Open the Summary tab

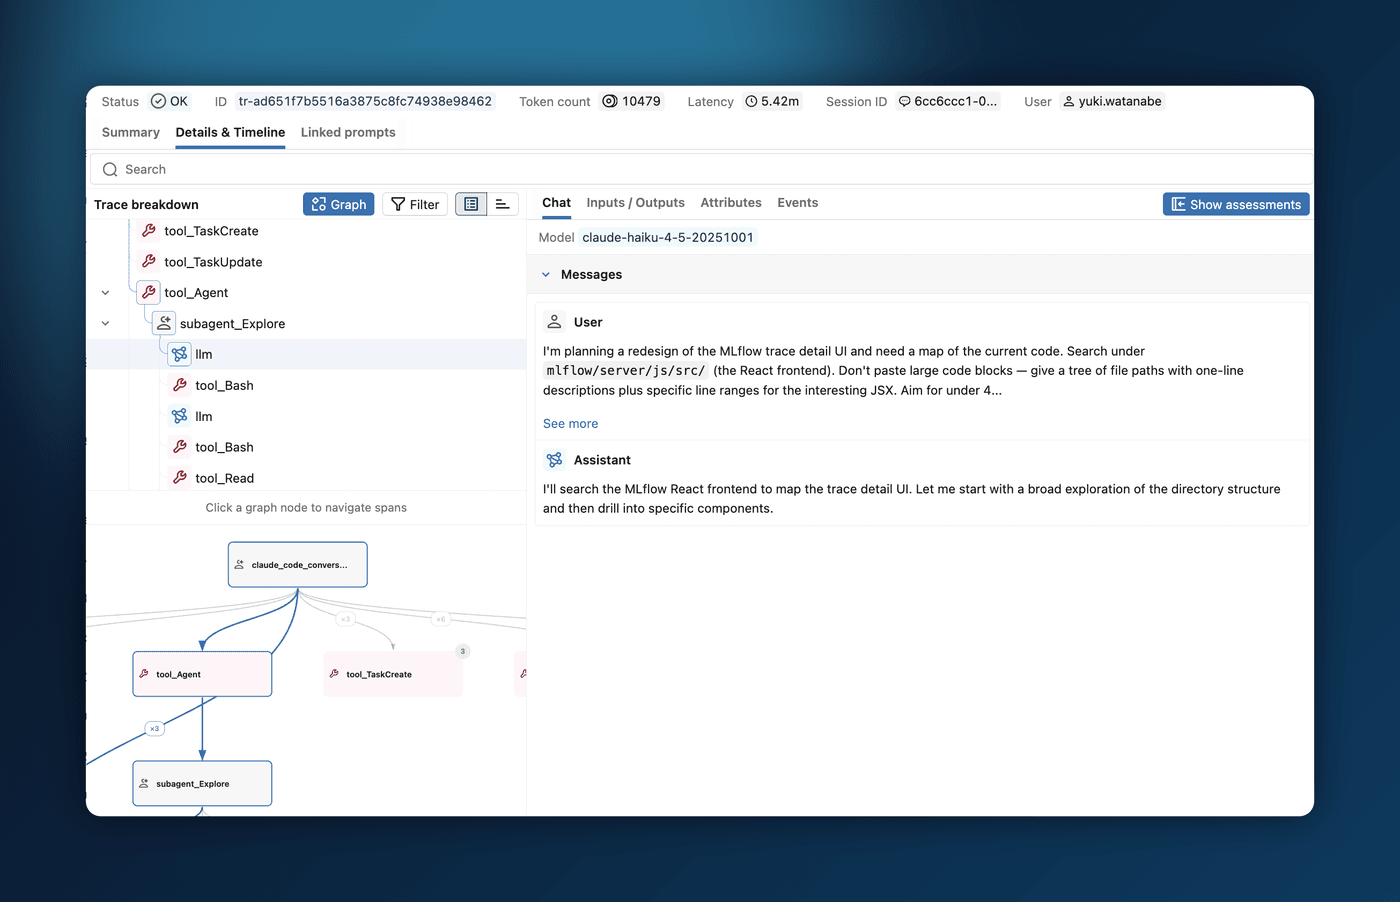131,132
